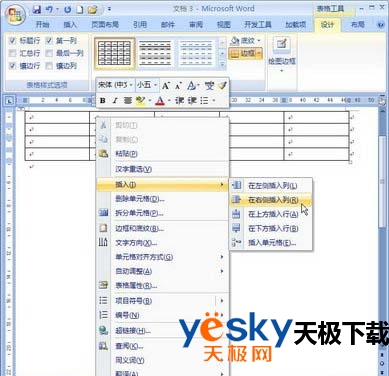
Task: Switch to the 视图 View tab
Action: click(224, 24)
